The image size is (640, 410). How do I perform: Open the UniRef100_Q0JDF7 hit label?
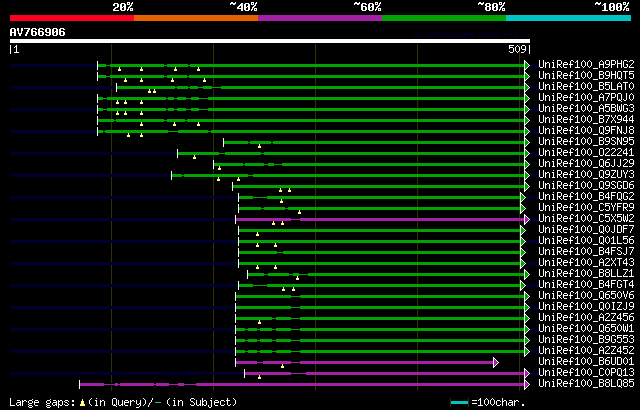click(x=586, y=230)
